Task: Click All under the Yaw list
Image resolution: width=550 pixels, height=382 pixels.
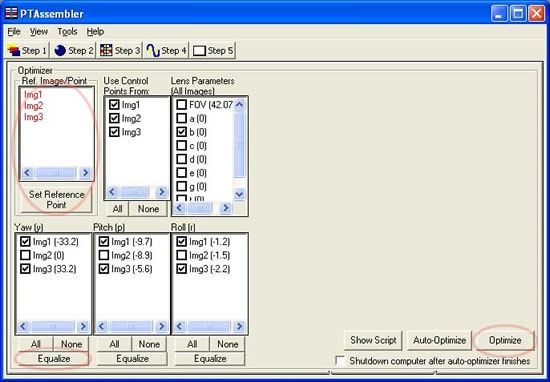Action: (36, 344)
